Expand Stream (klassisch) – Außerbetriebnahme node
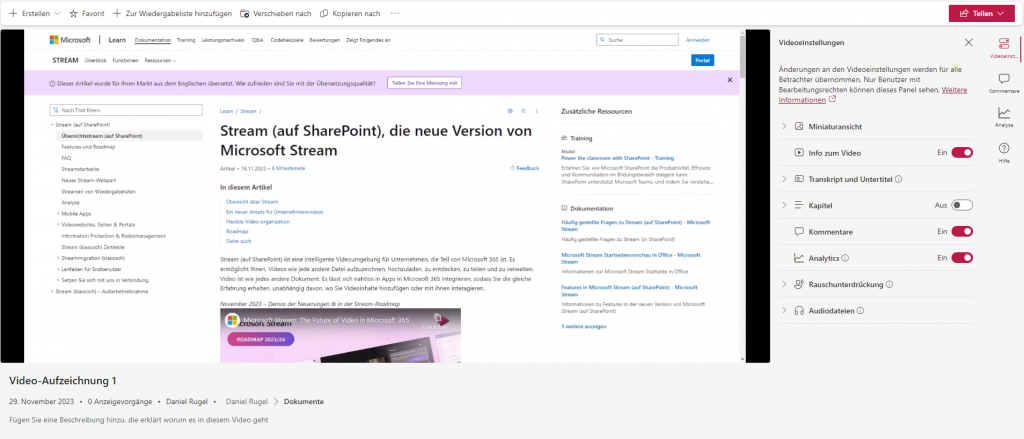The width and height of the screenshot is (1024, 439). (x=52, y=291)
